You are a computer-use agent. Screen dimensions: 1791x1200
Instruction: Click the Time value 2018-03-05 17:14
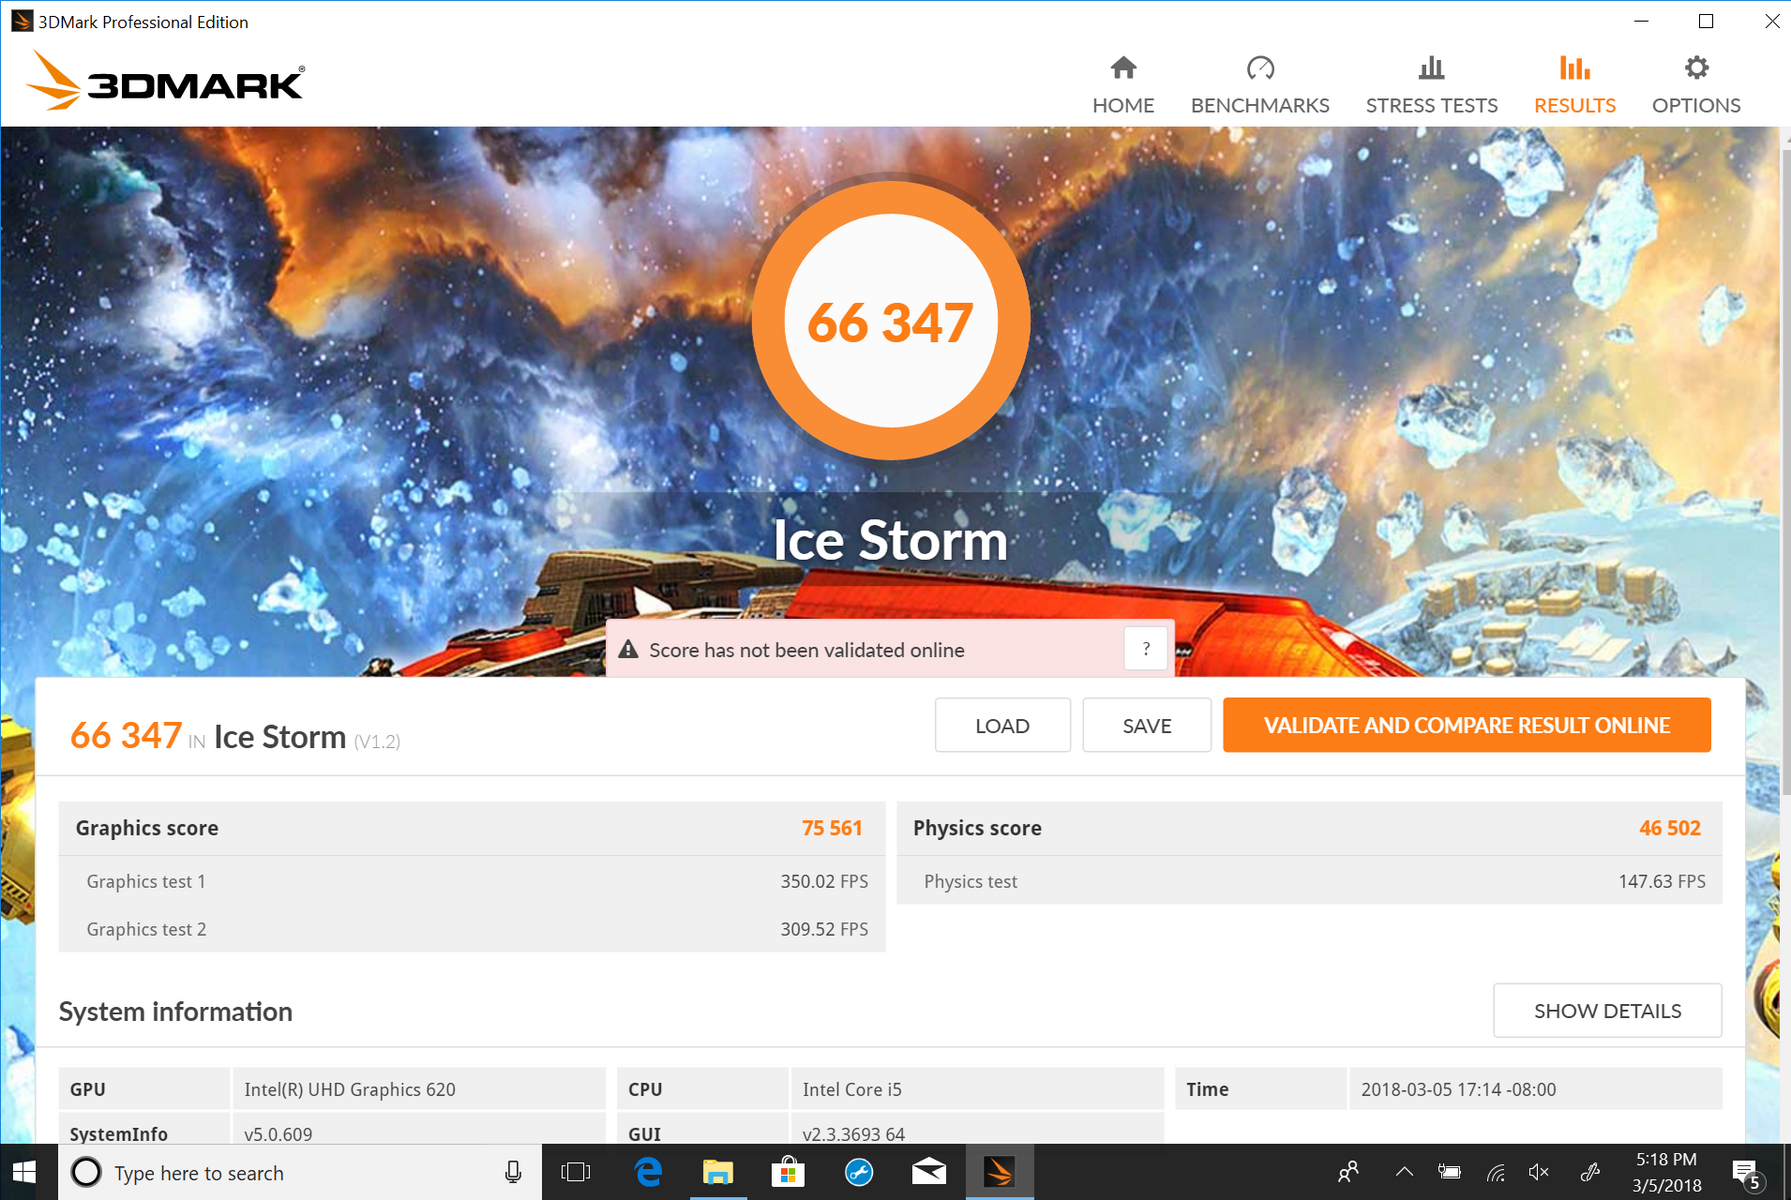1457,1089
